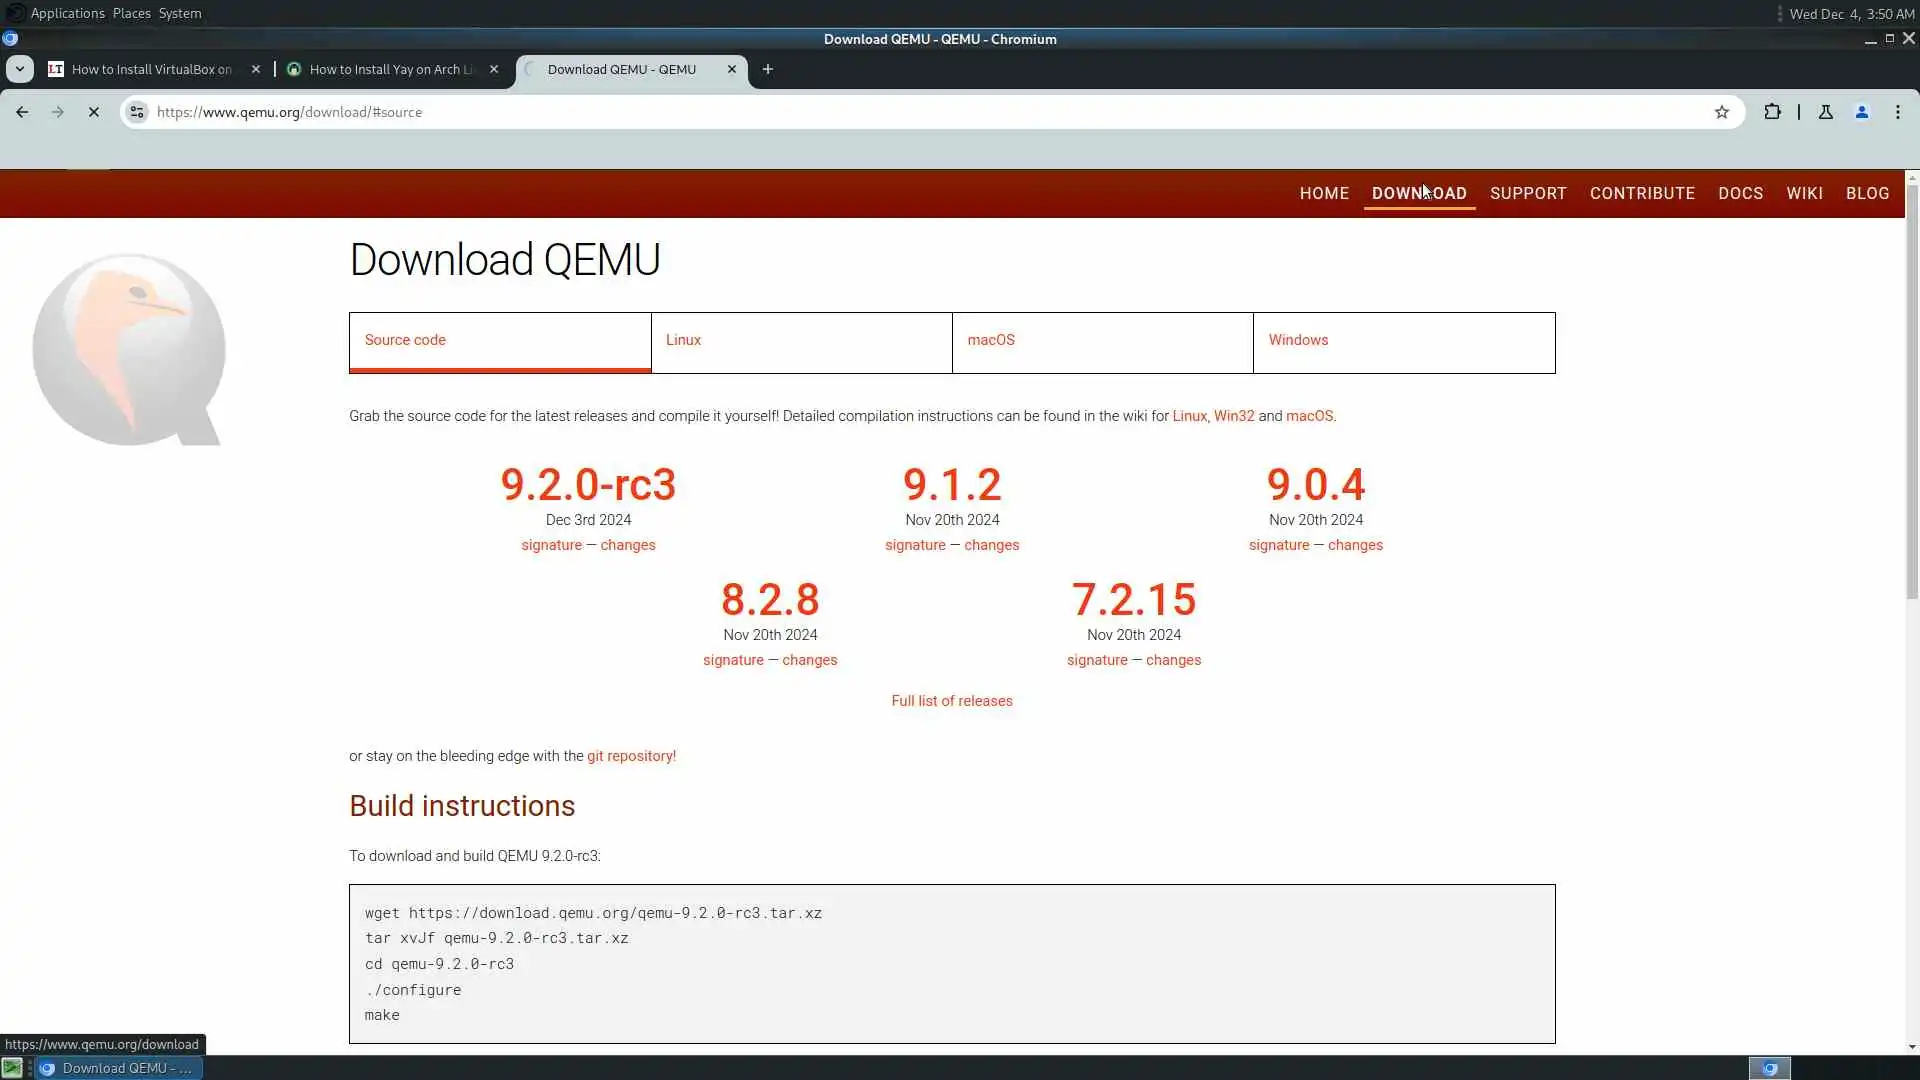Open the profile avatar icon
Viewport: 1920px width, 1080px height.
1861,112
